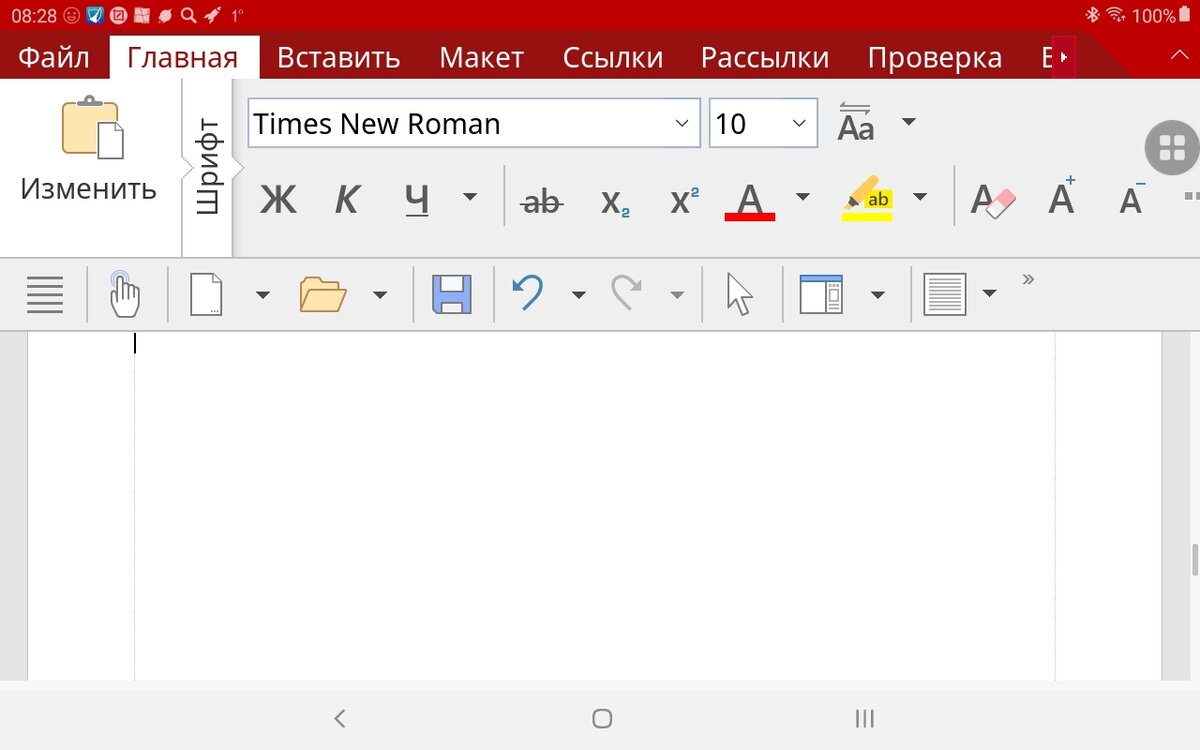Toggle bold formatting with the Ж icon
The width and height of the screenshot is (1200, 750).
277,199
